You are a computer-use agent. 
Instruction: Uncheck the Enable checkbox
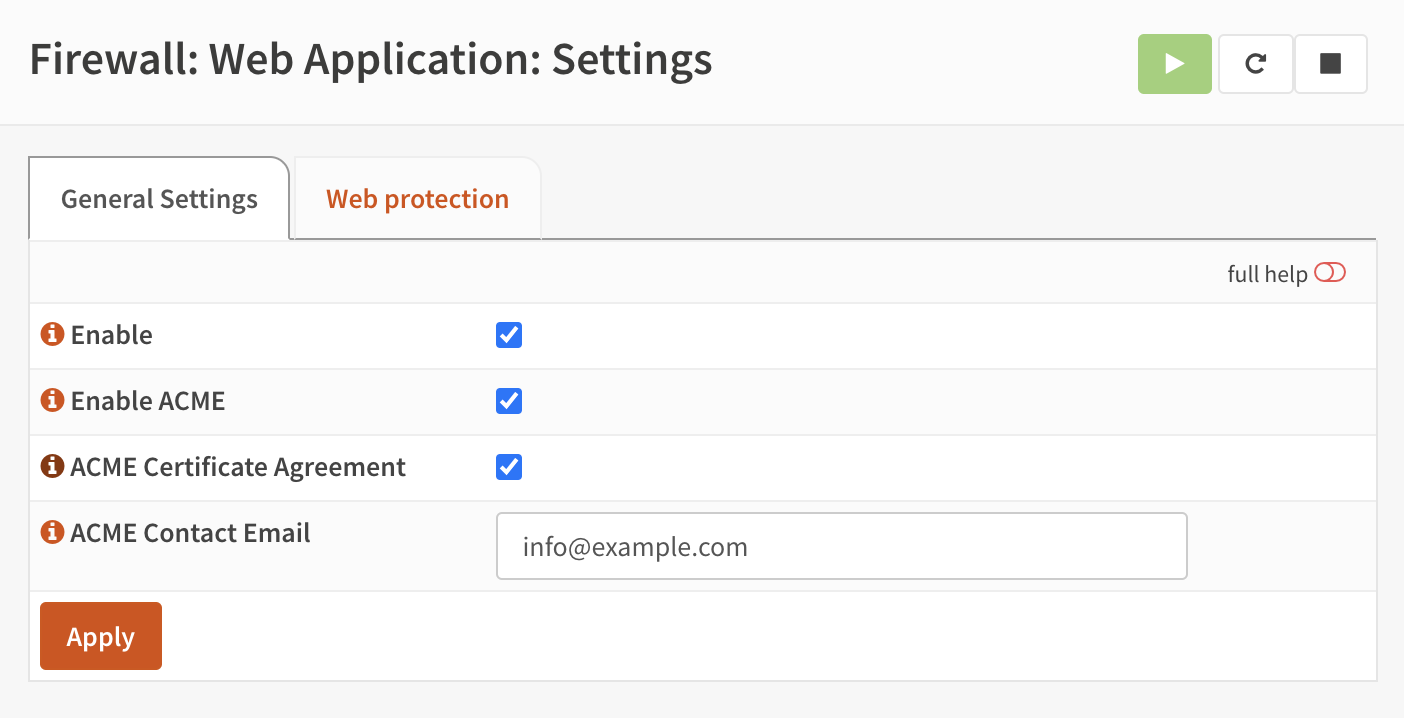pos(509,335)
